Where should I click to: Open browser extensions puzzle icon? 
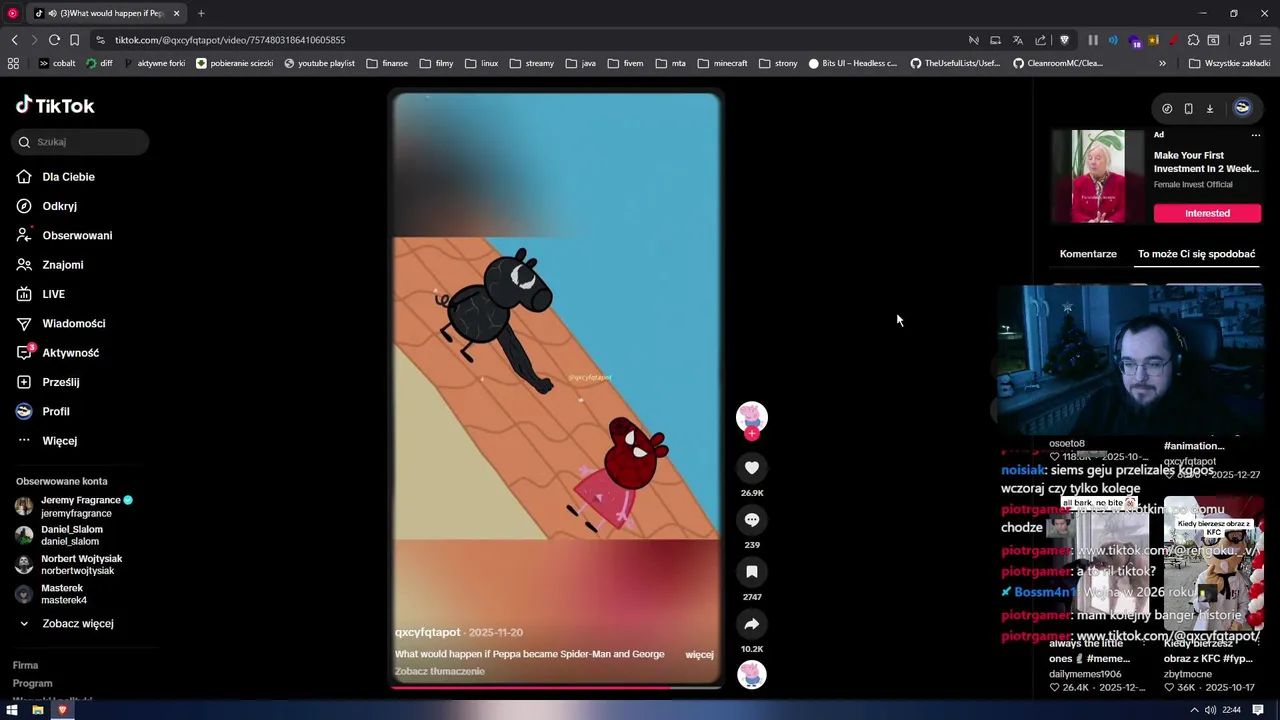tap(1193, 40)
